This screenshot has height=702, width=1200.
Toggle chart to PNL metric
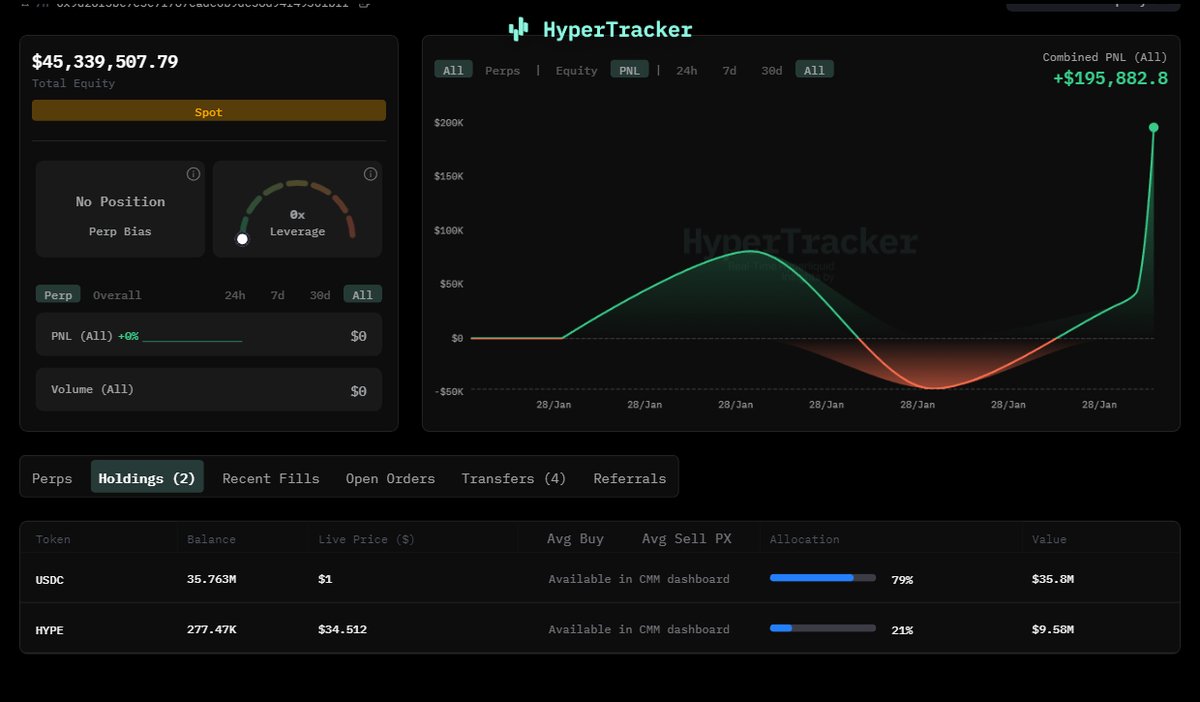point(630,70)
